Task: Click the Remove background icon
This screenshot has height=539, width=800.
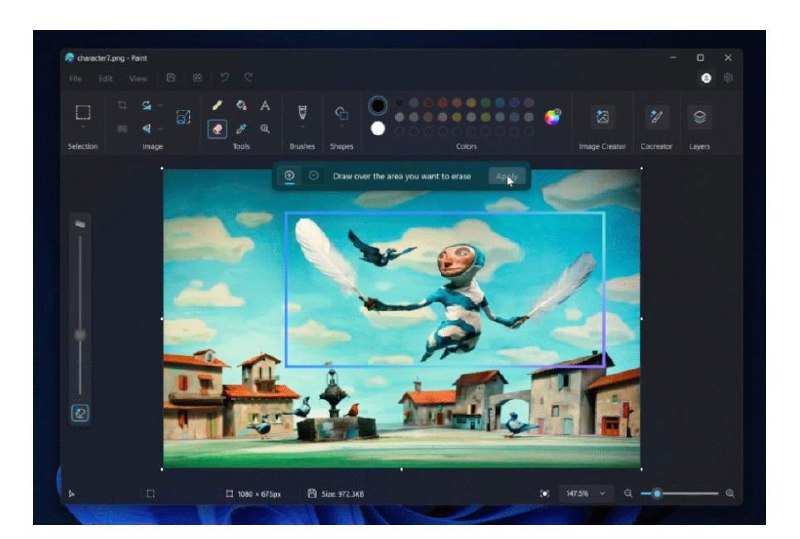Action: click(122, 129)
